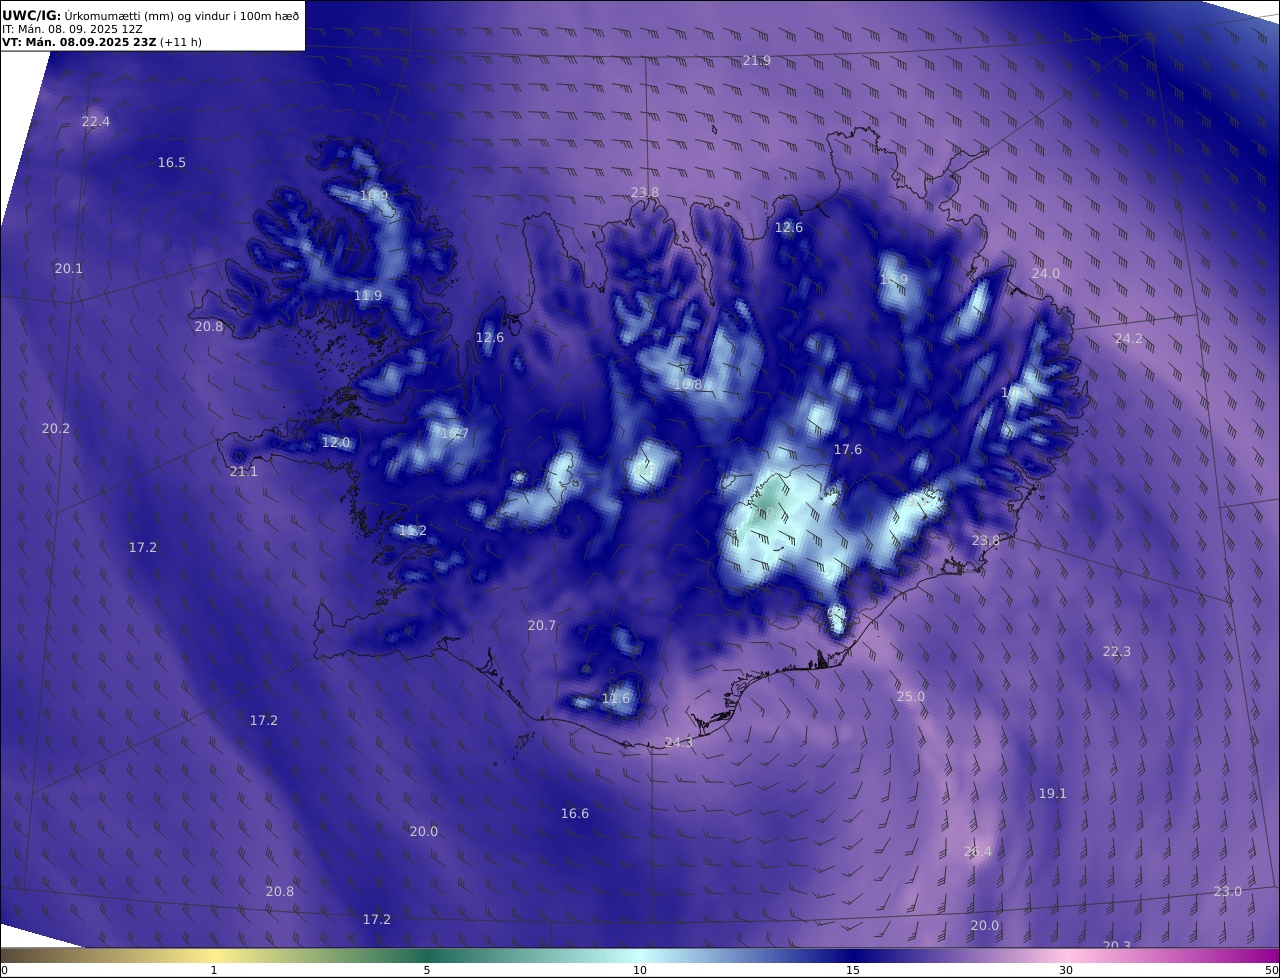Click the valid time 'VT: Mán. 08.09.2025 23Z'

[79, 43]
